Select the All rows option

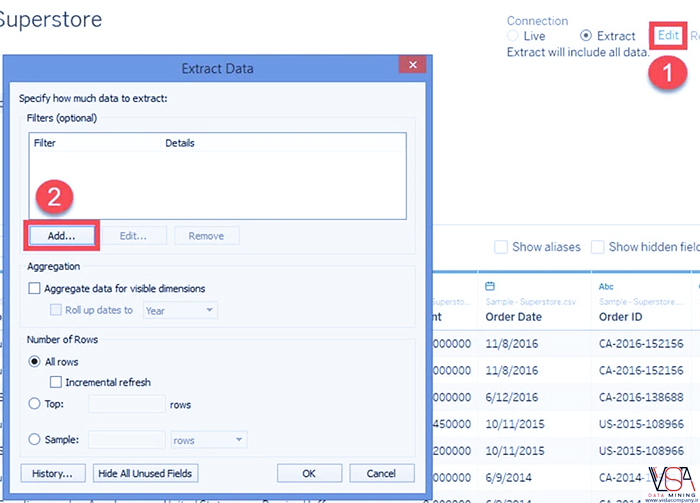[35, 362]
